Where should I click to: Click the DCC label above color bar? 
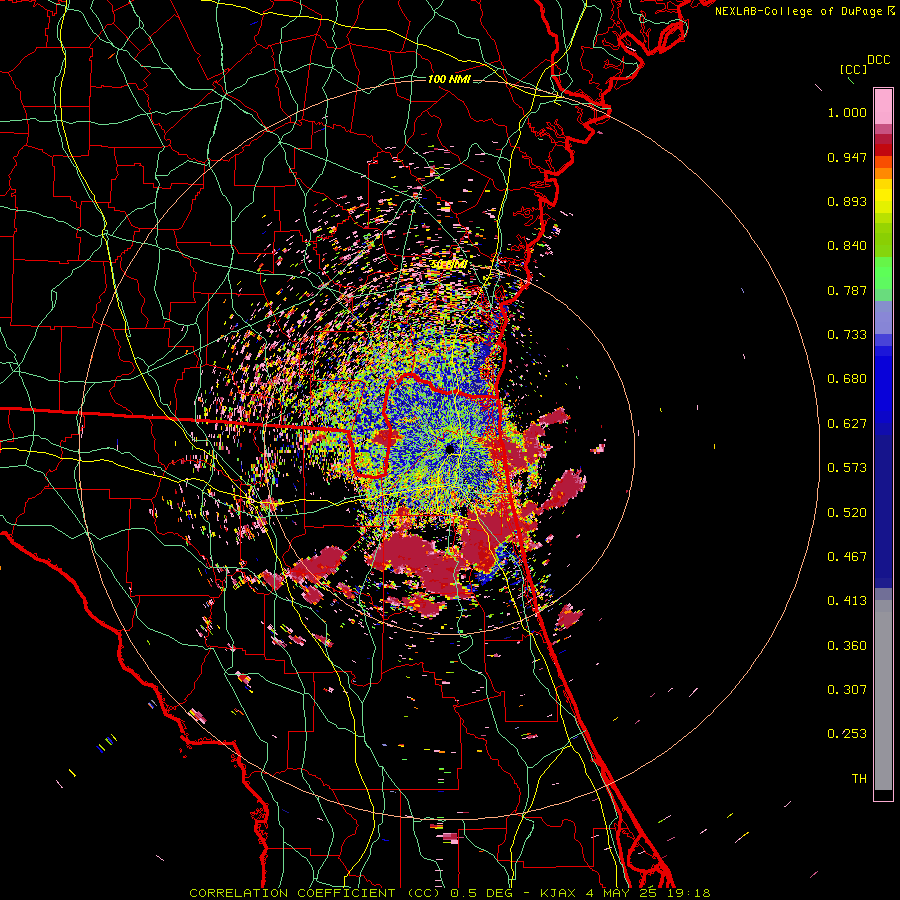pyautogui.click(x=878, y=60)
